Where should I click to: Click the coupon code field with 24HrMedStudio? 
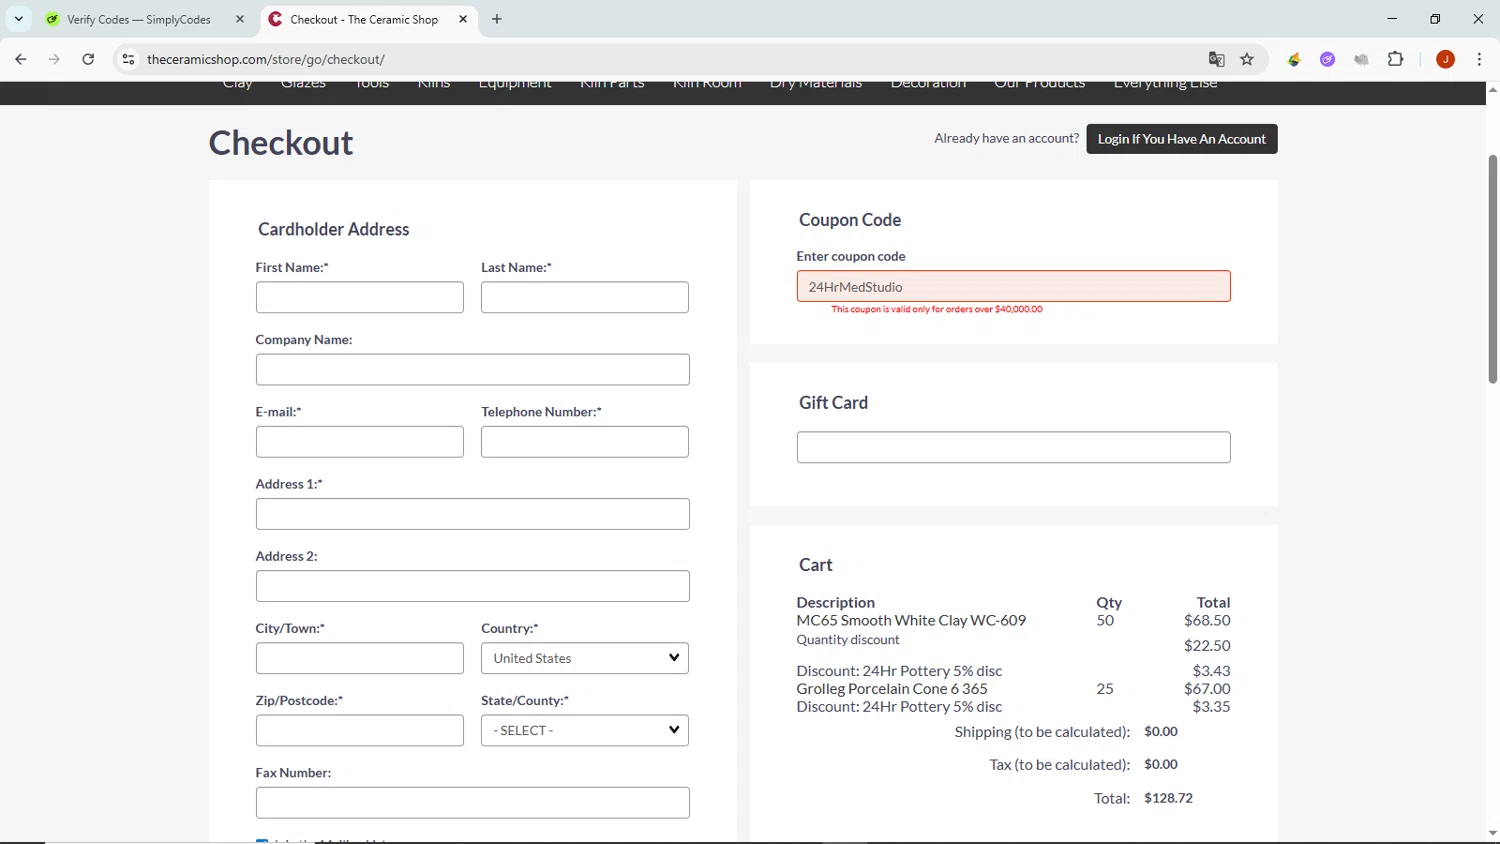[x=1014, y=286]
